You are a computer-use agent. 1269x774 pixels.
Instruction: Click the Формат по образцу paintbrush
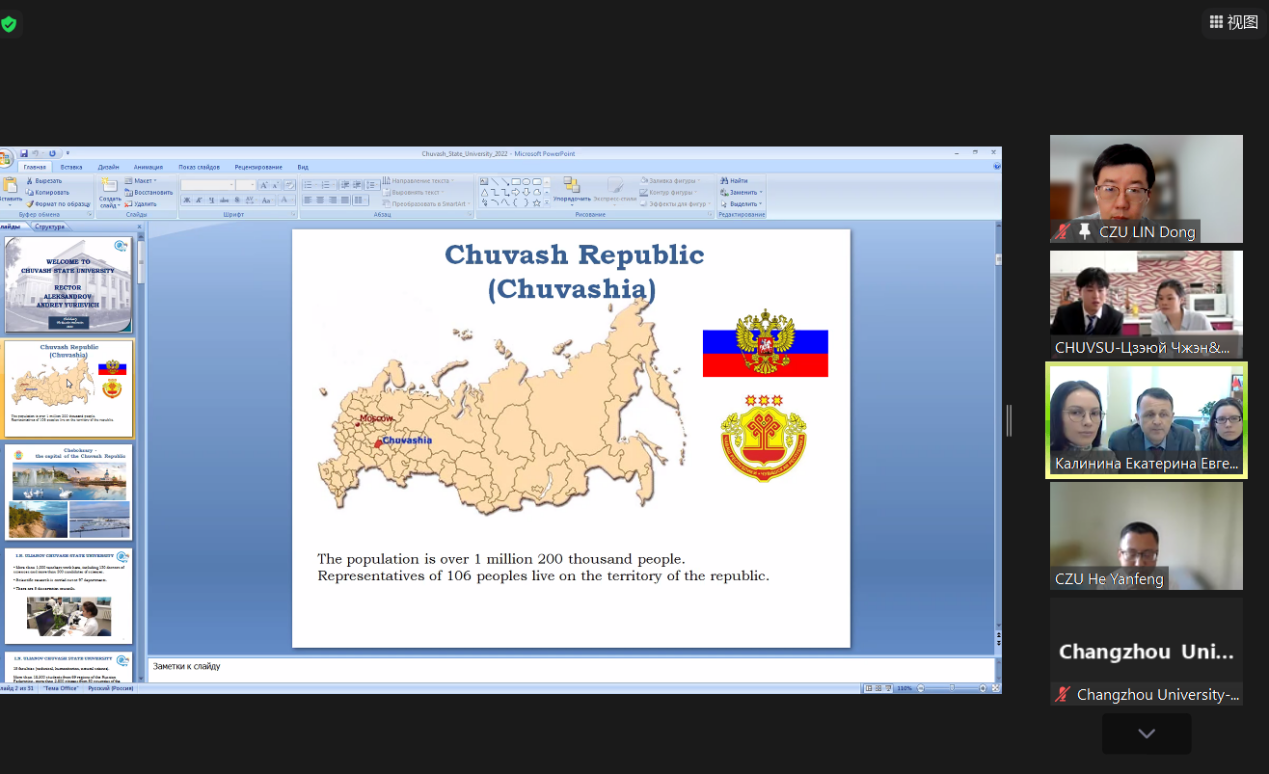click(30, 203)
